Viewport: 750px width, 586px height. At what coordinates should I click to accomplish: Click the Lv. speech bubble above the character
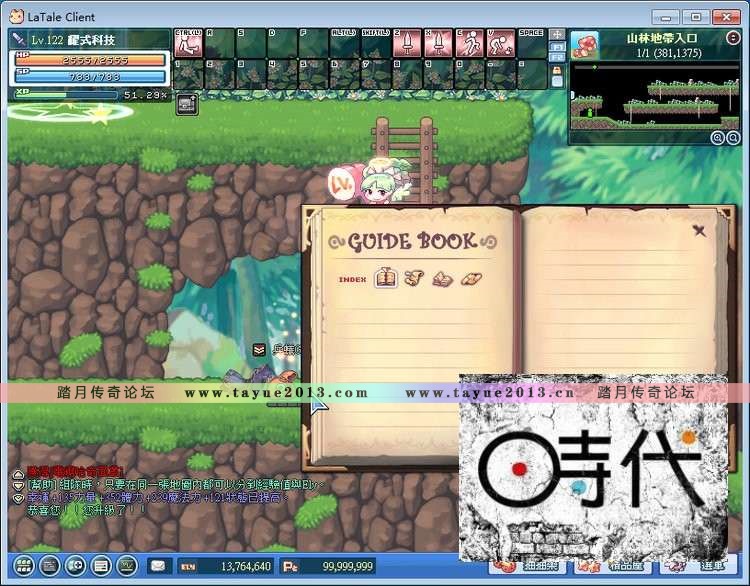342,184
